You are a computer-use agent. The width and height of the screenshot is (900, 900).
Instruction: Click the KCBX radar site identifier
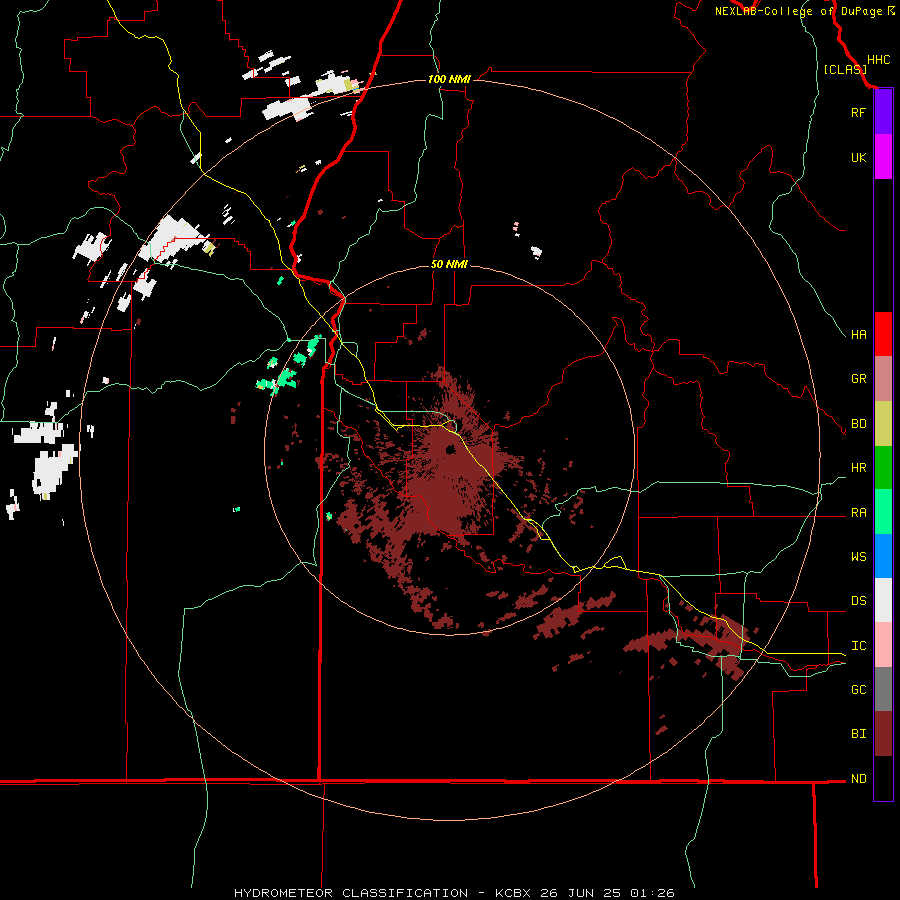pos(513,893)
